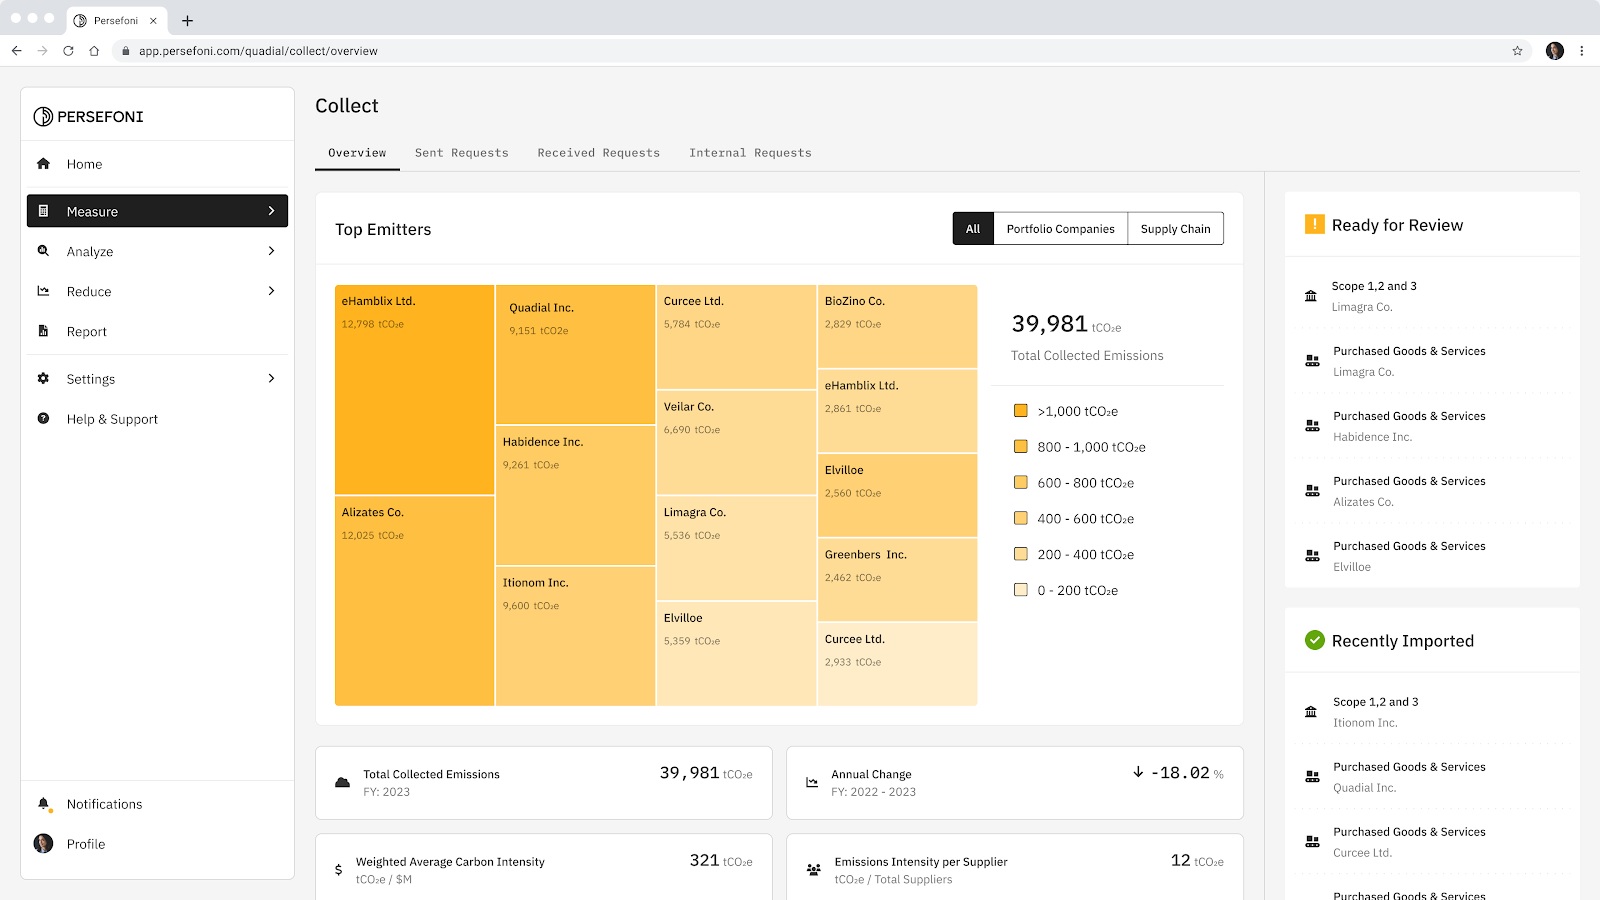Select the Portfolio Companies filter
Screen dimensions: 1600x900
click(x=1060, y=229)
